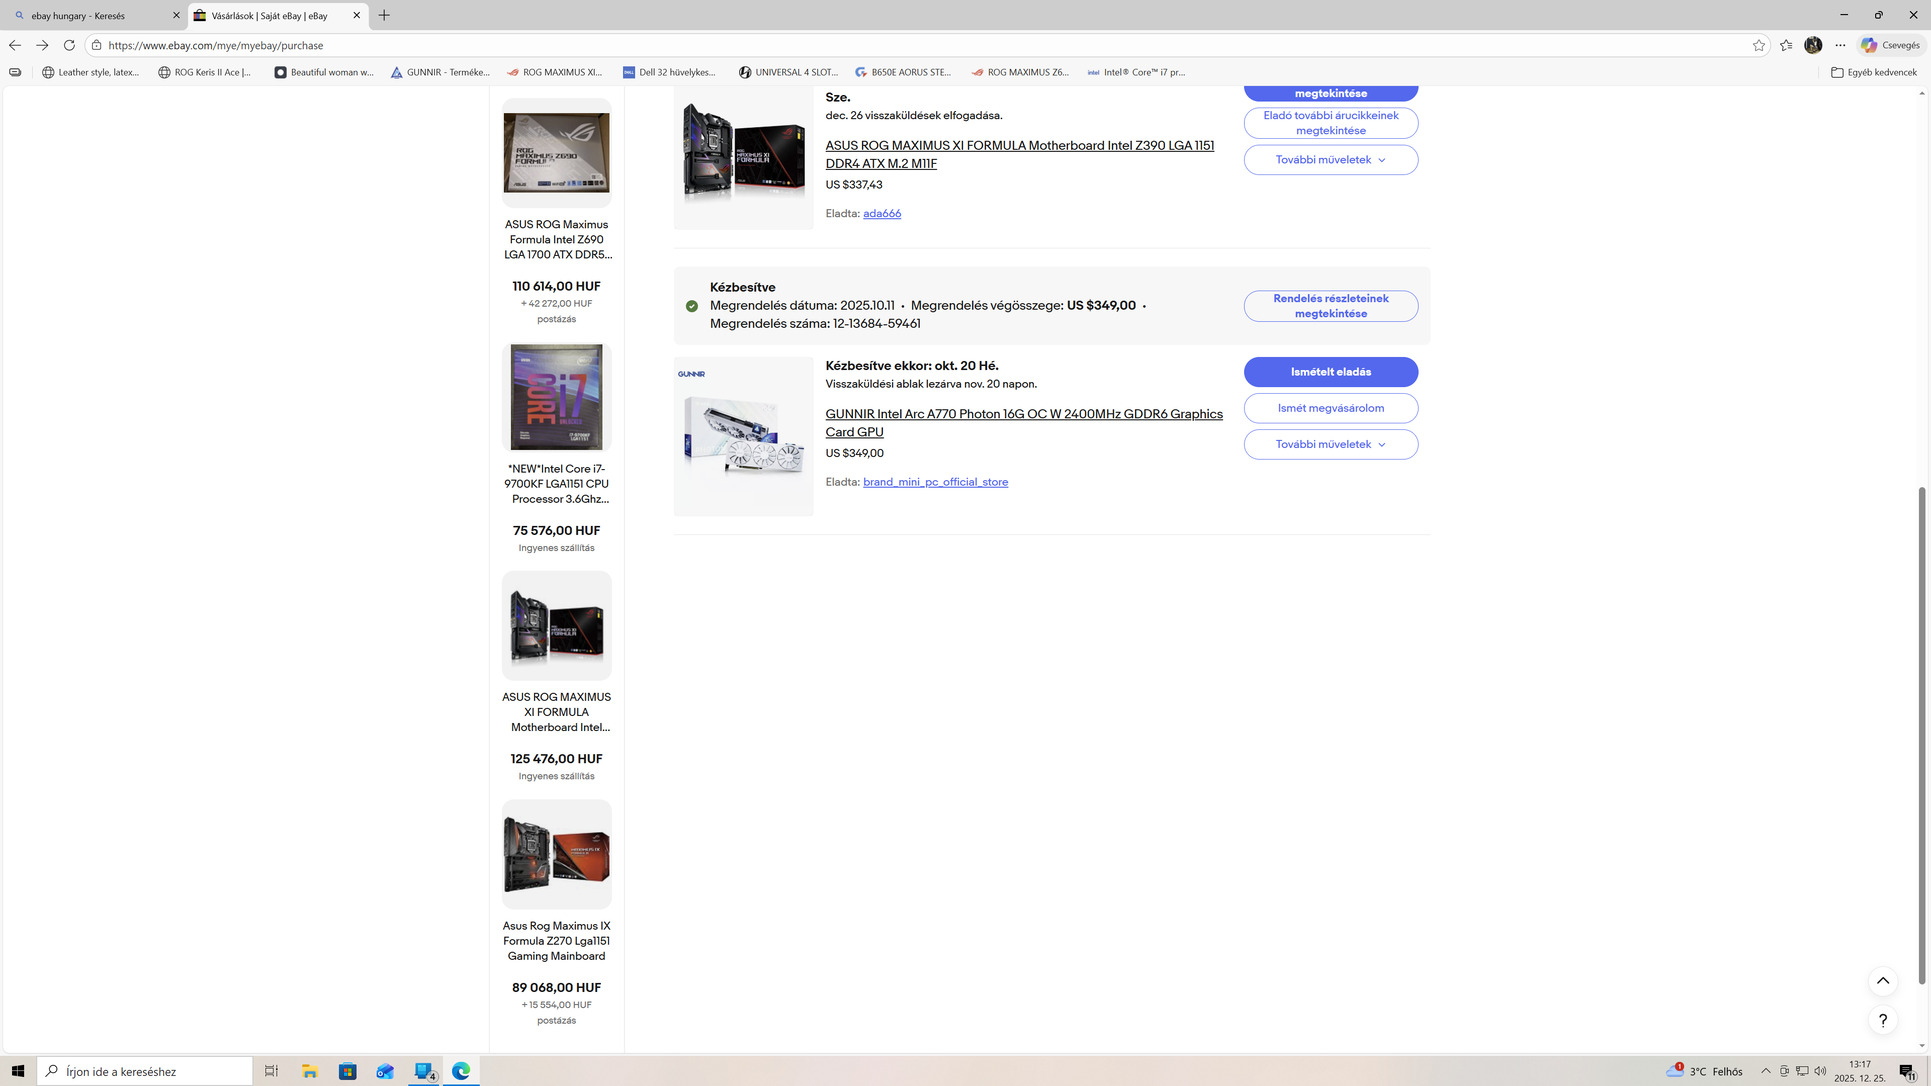Open the Copilot Csevegés chat button

pos(1890,45)
